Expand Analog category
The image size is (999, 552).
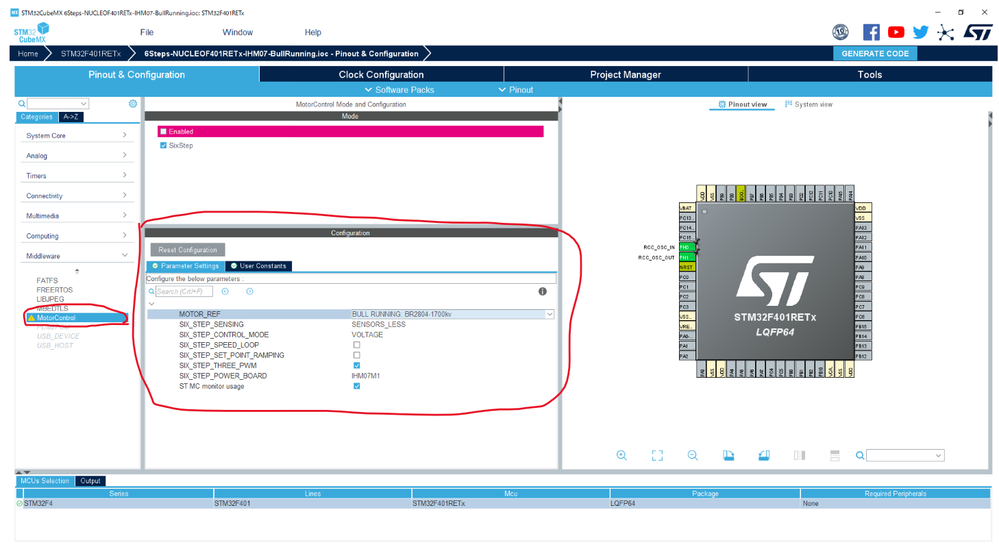pos(76,156)
